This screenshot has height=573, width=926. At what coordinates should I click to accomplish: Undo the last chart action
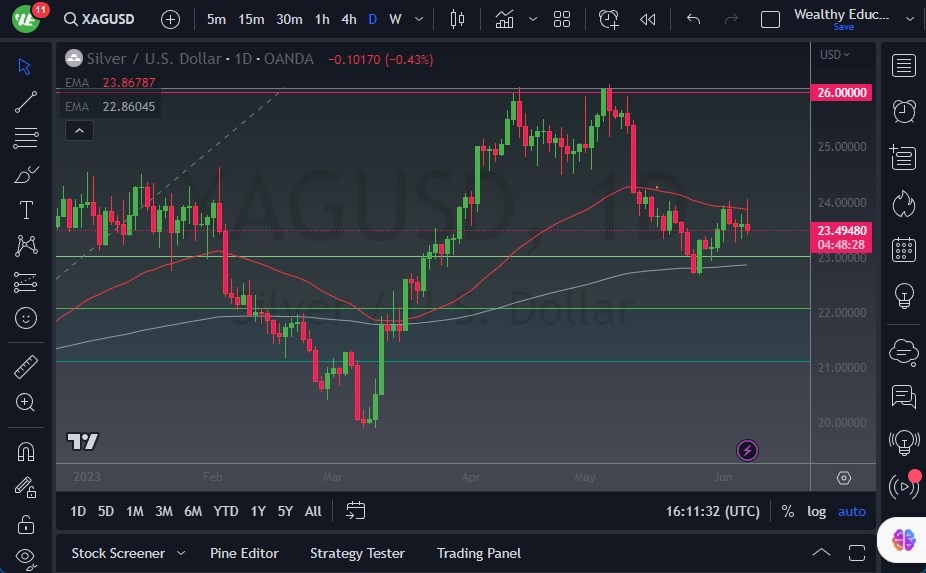pyautogui.click(x=693, y=19)
